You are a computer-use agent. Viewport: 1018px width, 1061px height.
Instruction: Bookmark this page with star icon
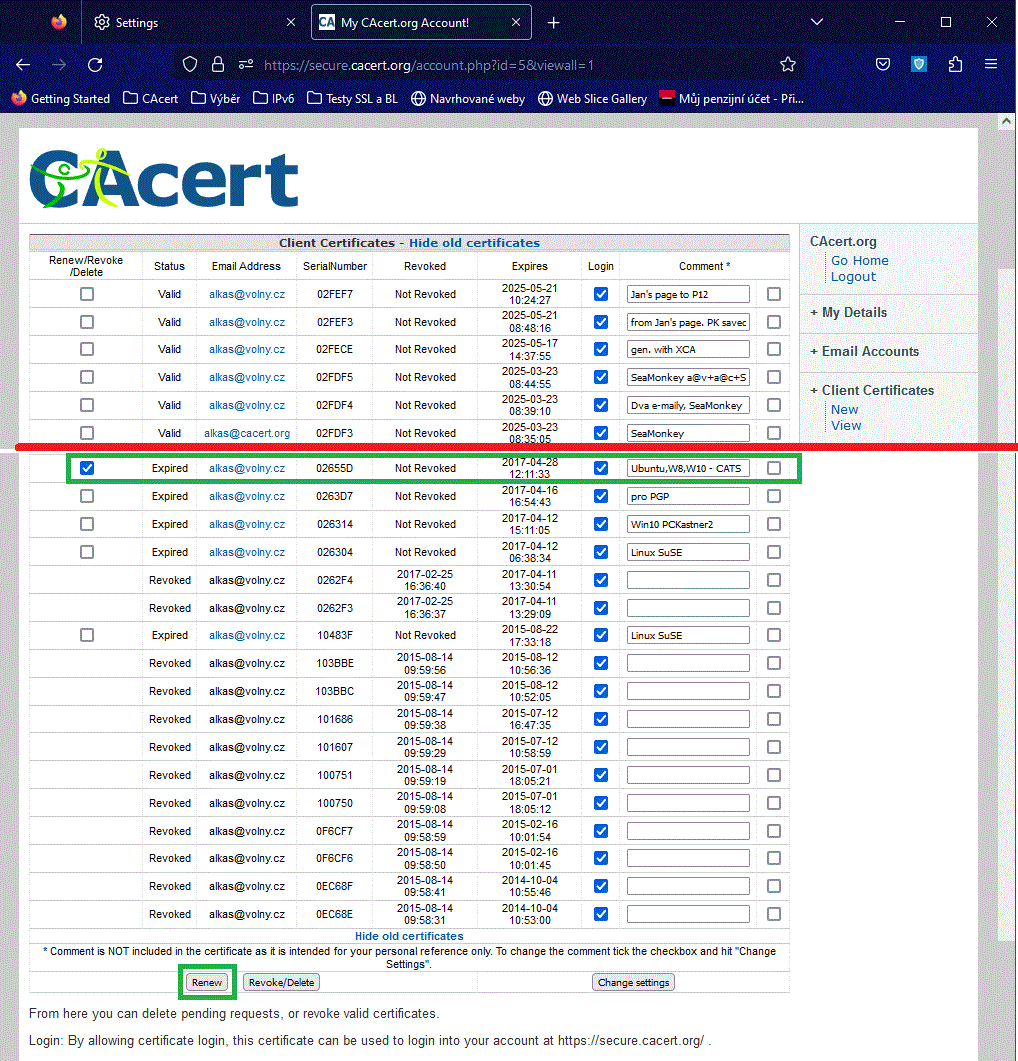[788, 64]
